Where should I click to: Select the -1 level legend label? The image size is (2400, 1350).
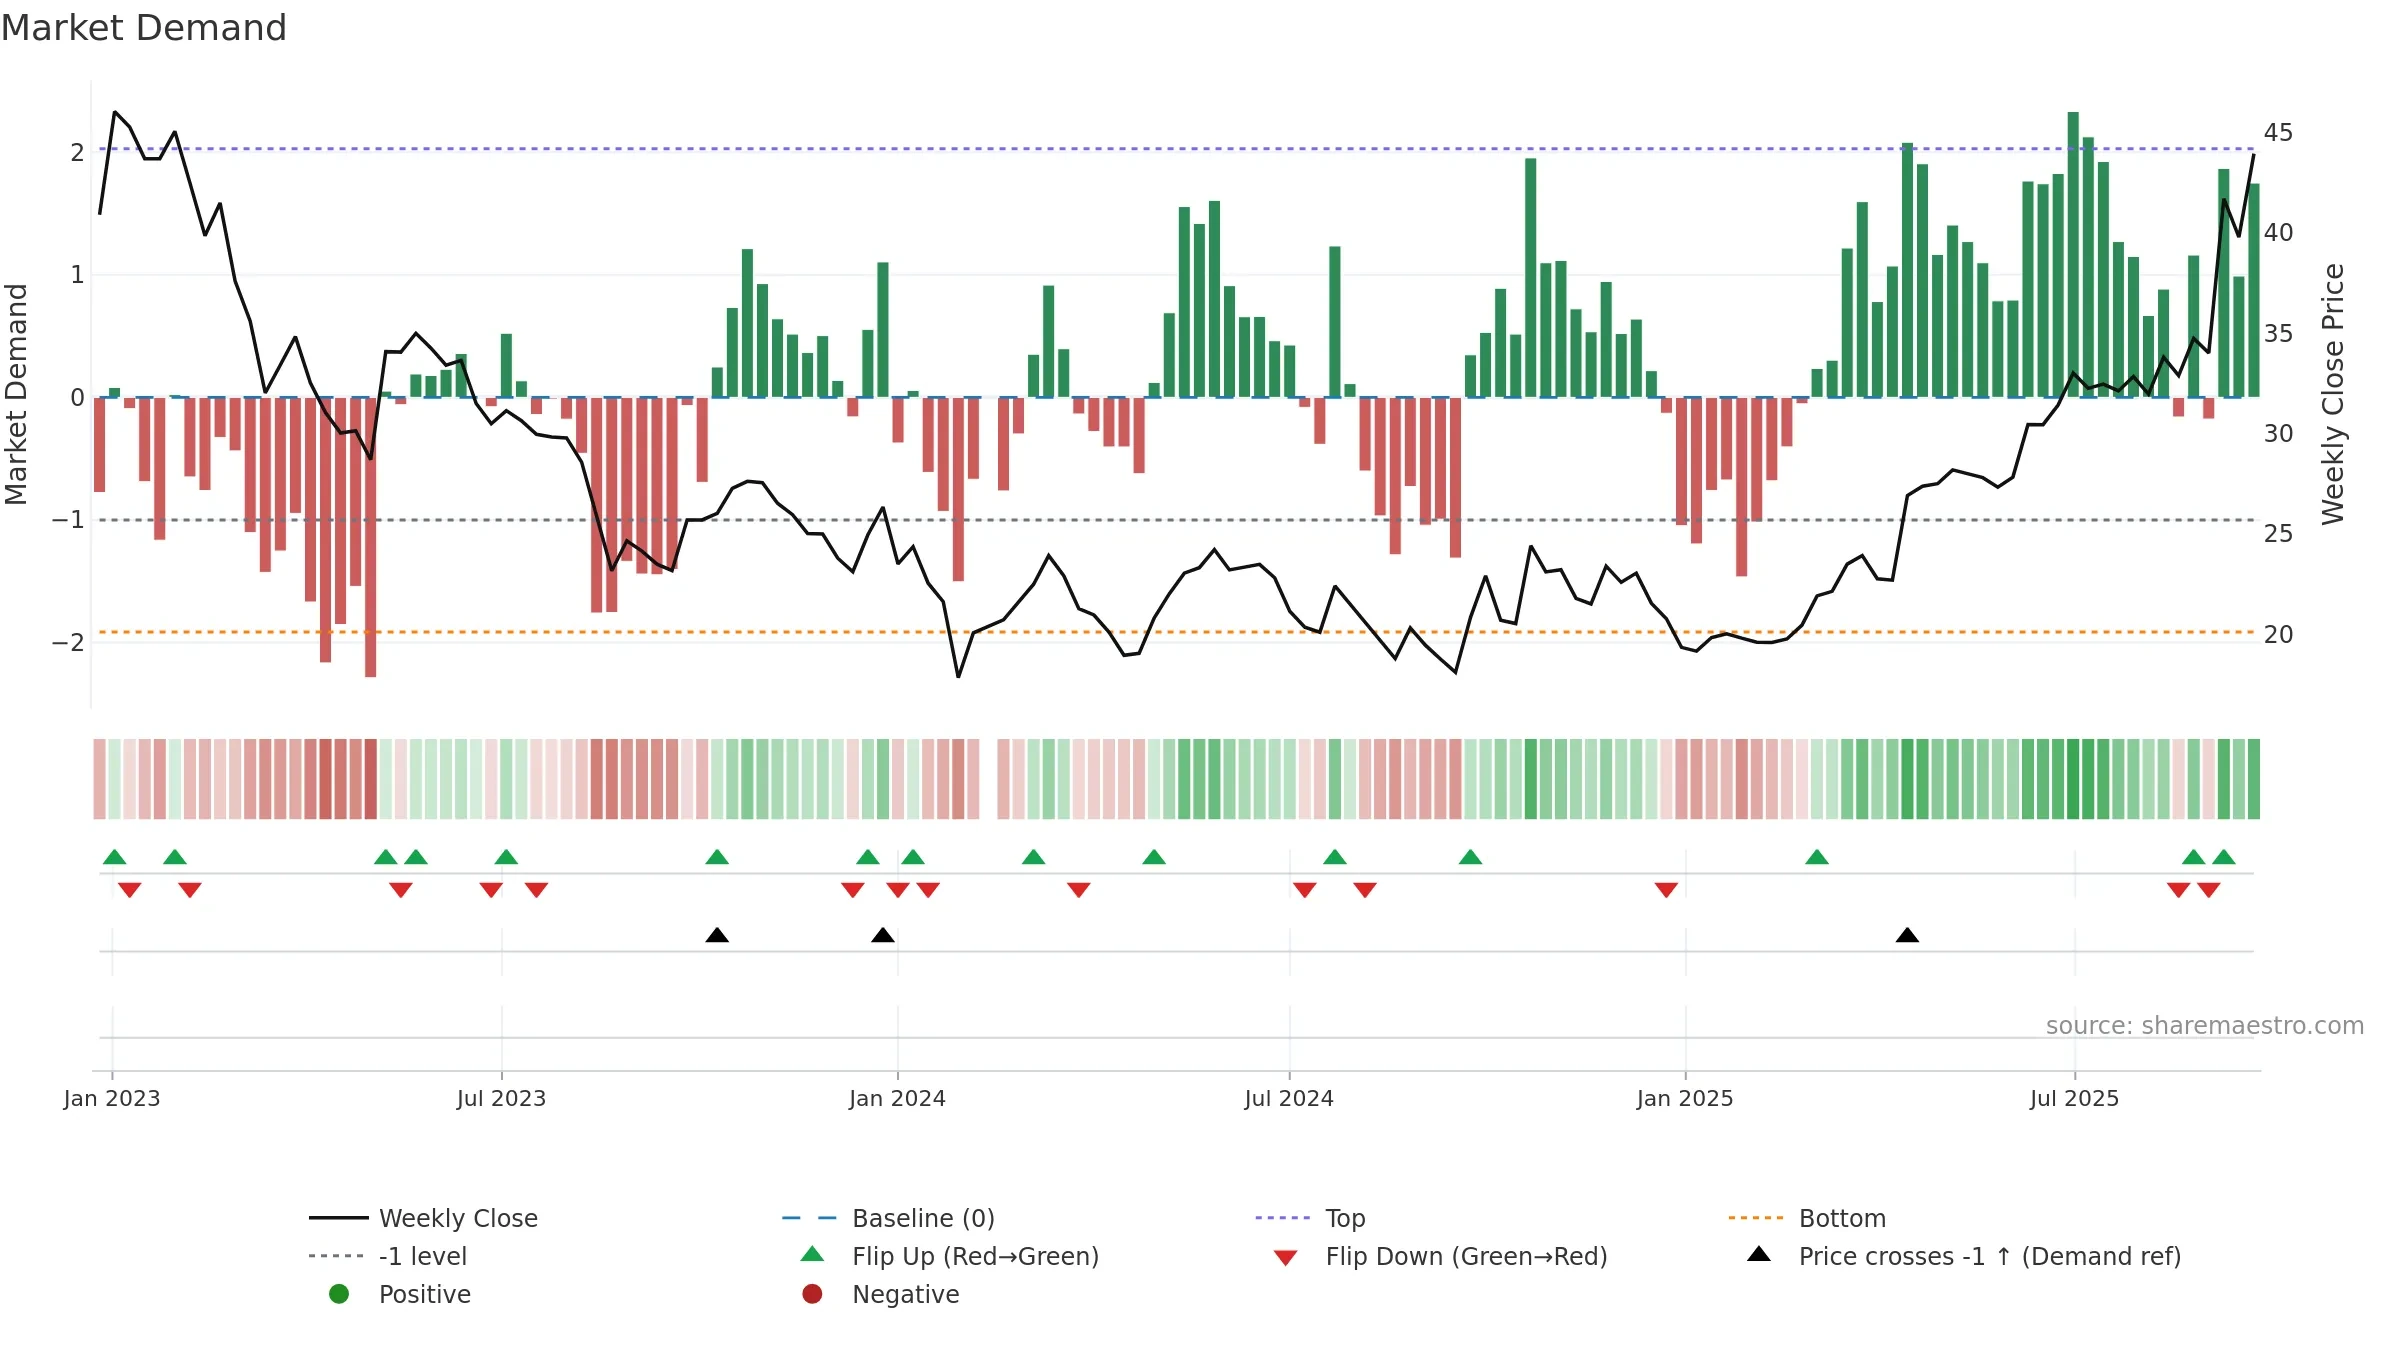pos(423,1256)
